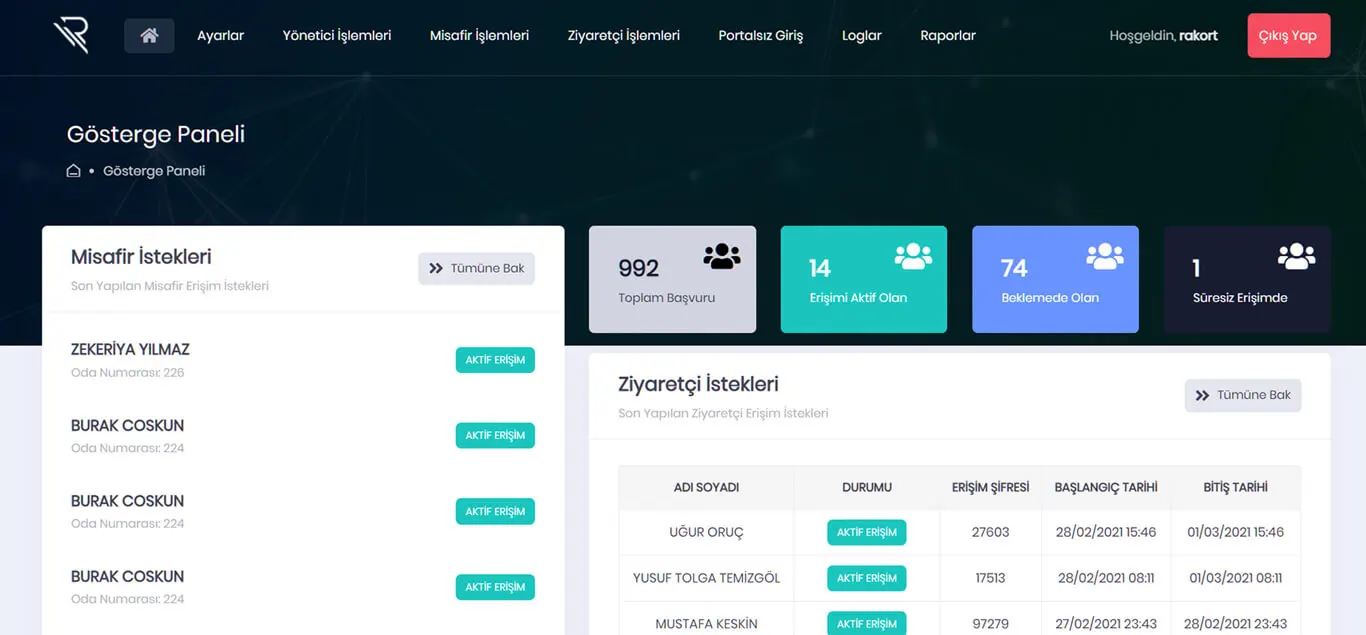Image resolution: width=1366 pixels, height=635 pixels.
Task: Click Aktif Erişim status for Uğur Oruç
Action: 866,532
